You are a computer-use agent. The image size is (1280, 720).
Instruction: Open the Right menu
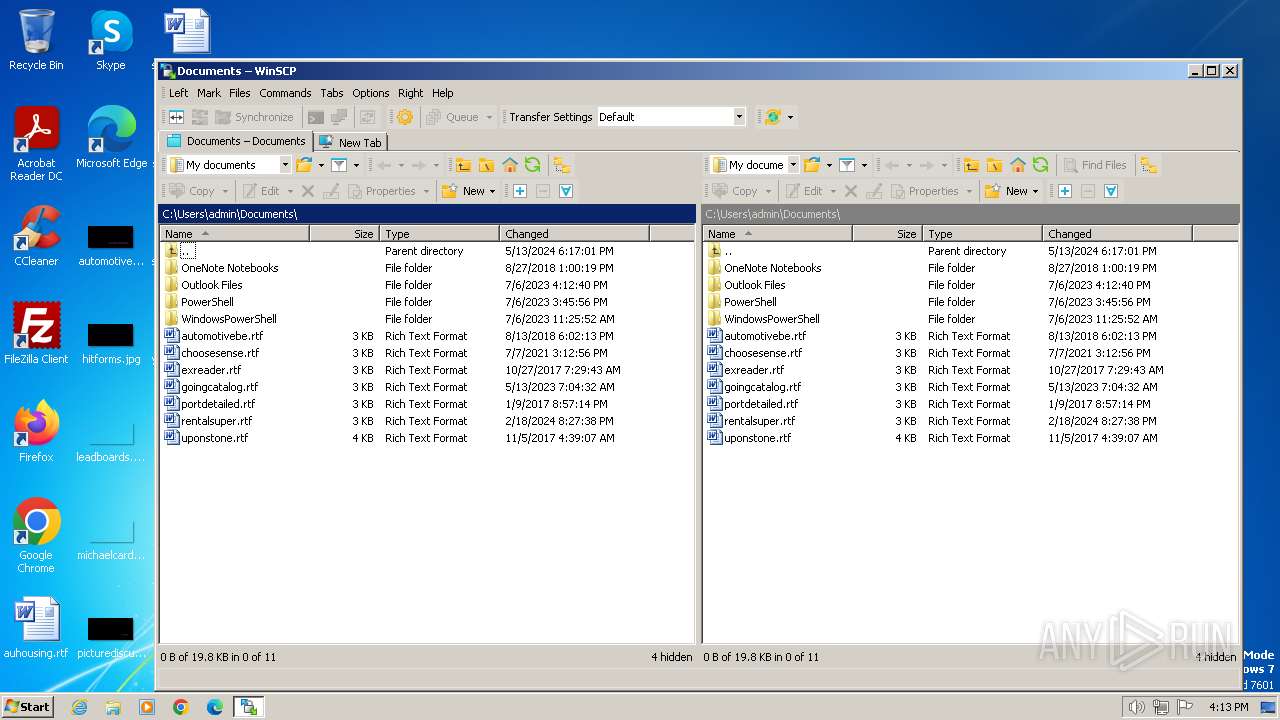411,93
